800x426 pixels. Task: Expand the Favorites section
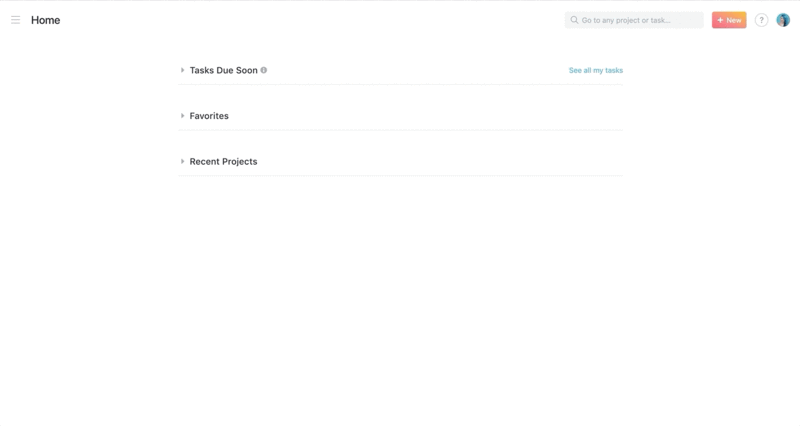pyautogui.click(x=182, y=116)
